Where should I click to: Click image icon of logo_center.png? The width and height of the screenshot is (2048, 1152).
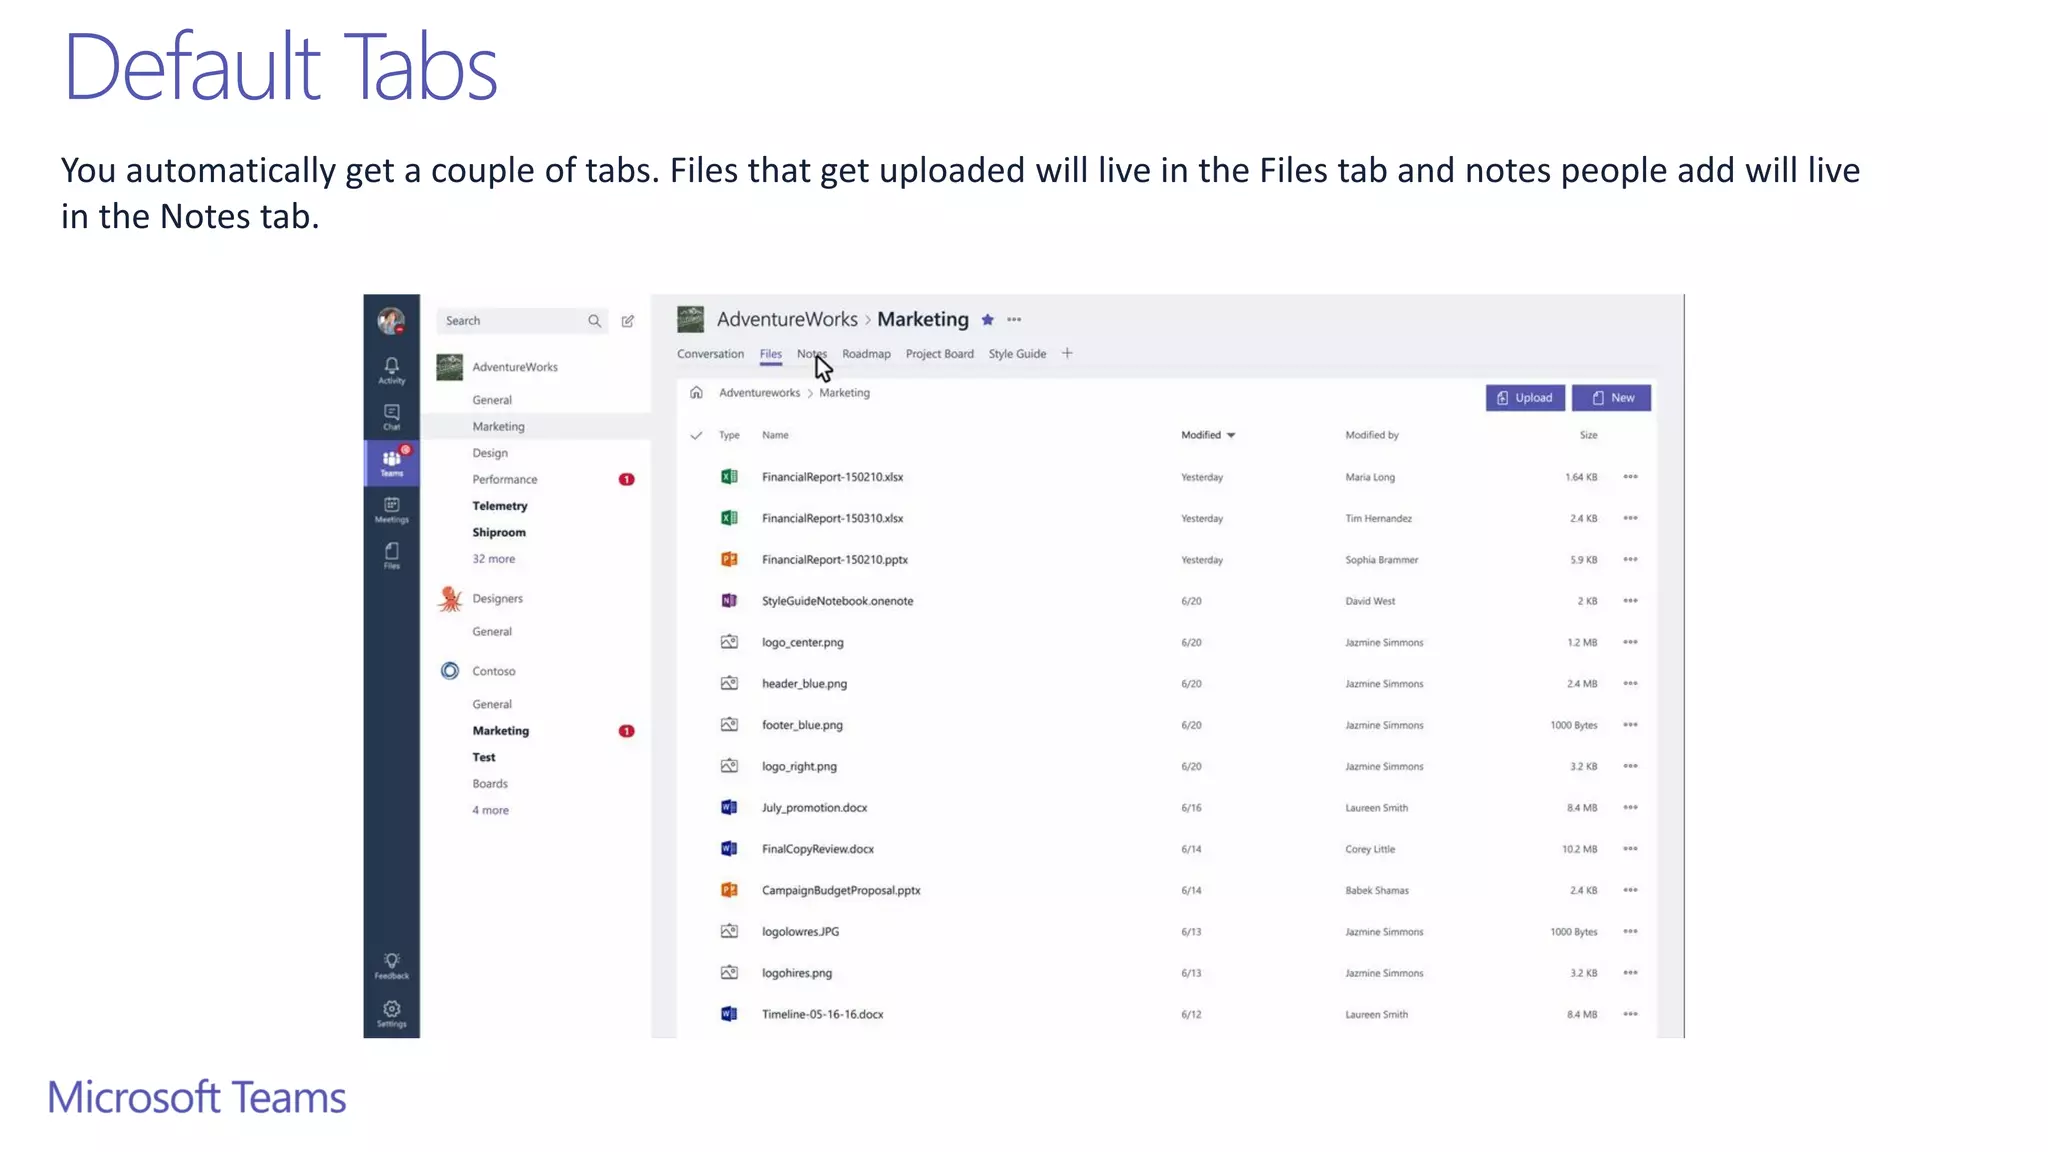coord(729,642)
